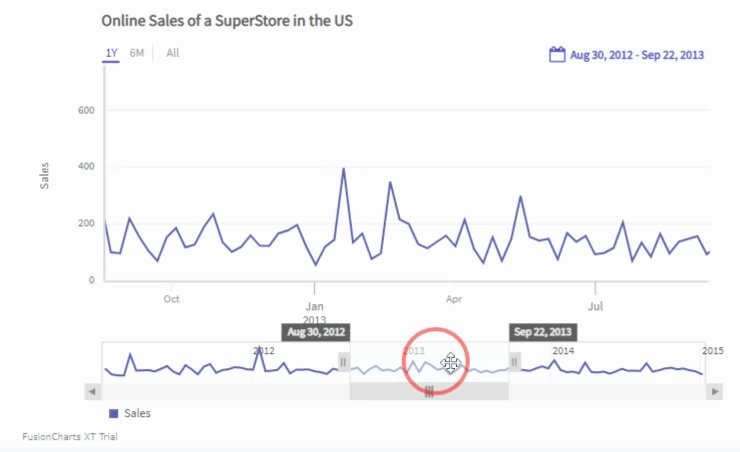Click the left navigator window handle

[x=344, y=361]
